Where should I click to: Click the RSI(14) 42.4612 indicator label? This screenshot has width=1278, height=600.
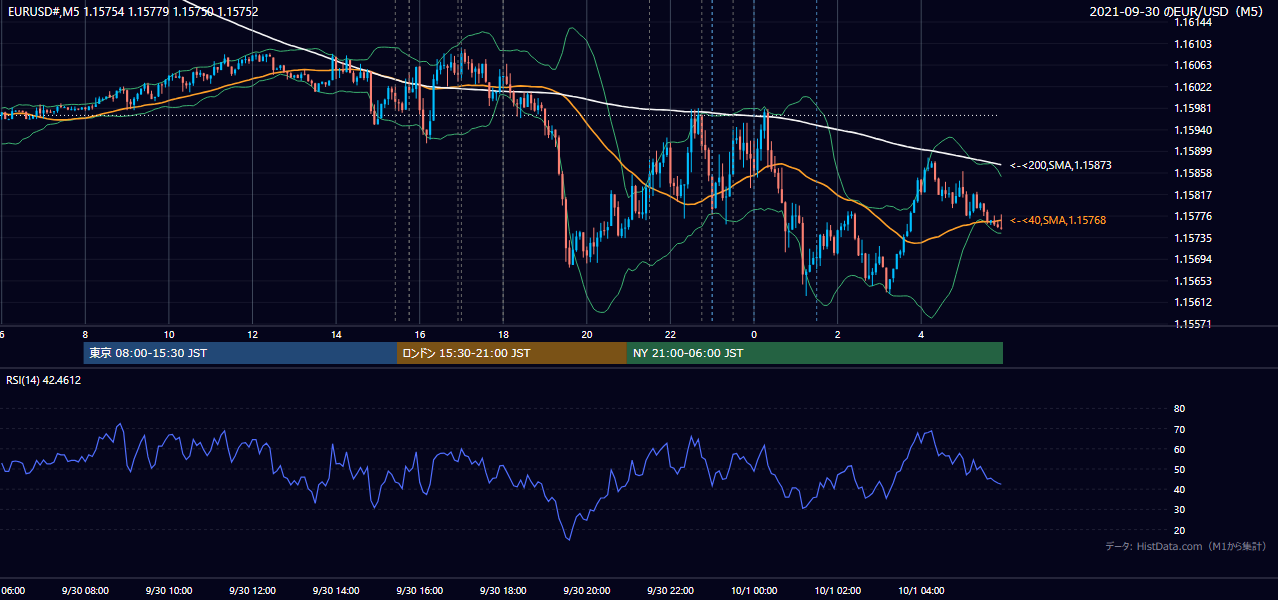click(44, 380)
